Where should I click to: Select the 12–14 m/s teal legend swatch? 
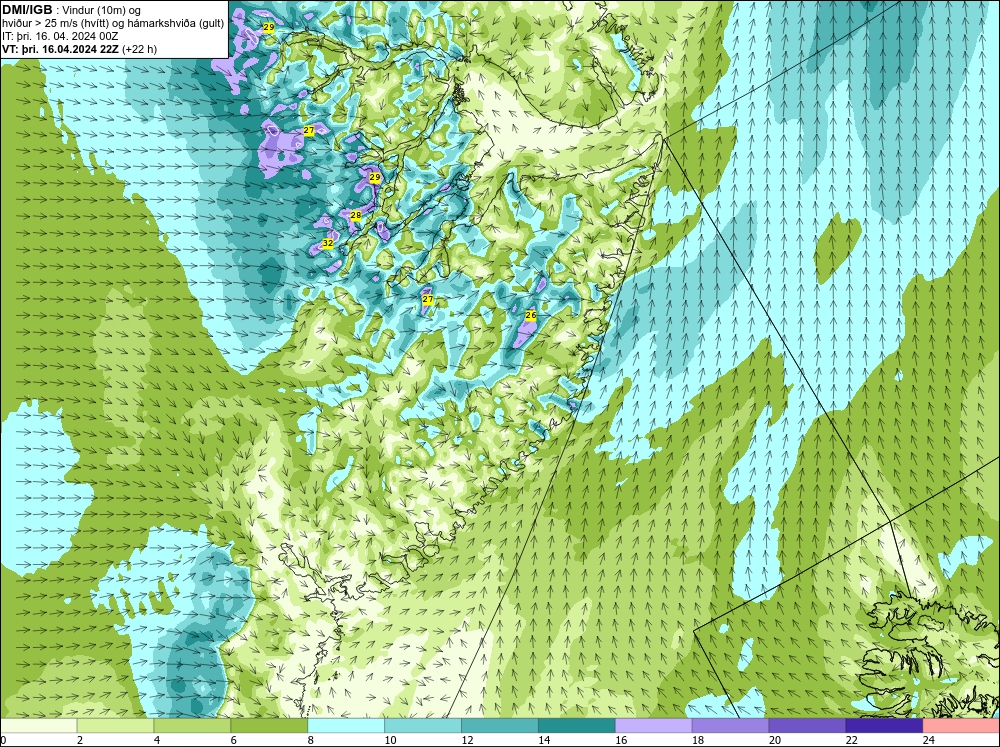click(499, 725)
